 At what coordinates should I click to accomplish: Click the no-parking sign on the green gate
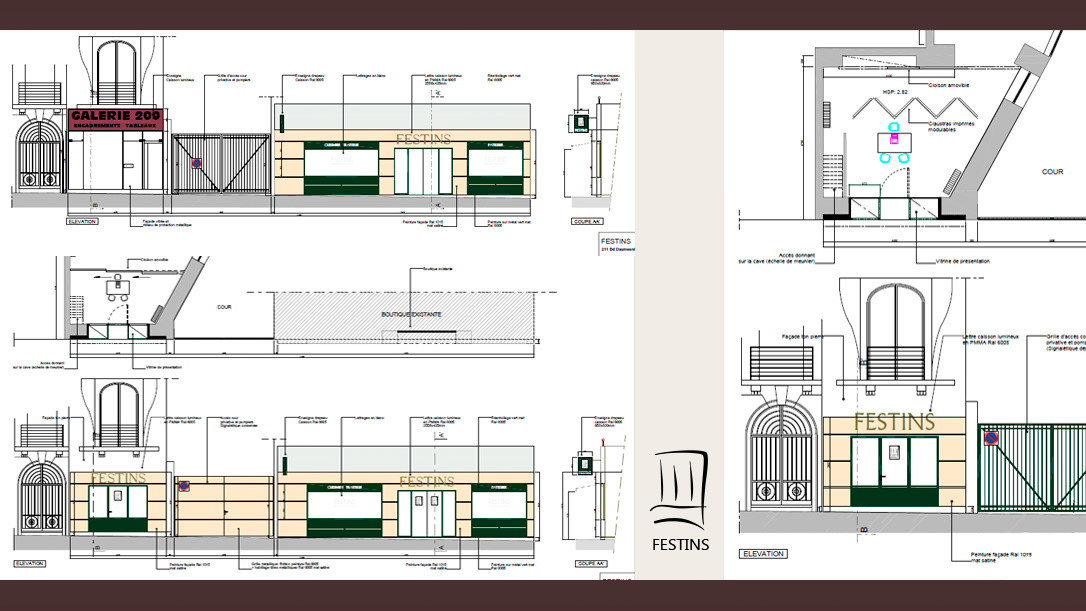point(991,439)
